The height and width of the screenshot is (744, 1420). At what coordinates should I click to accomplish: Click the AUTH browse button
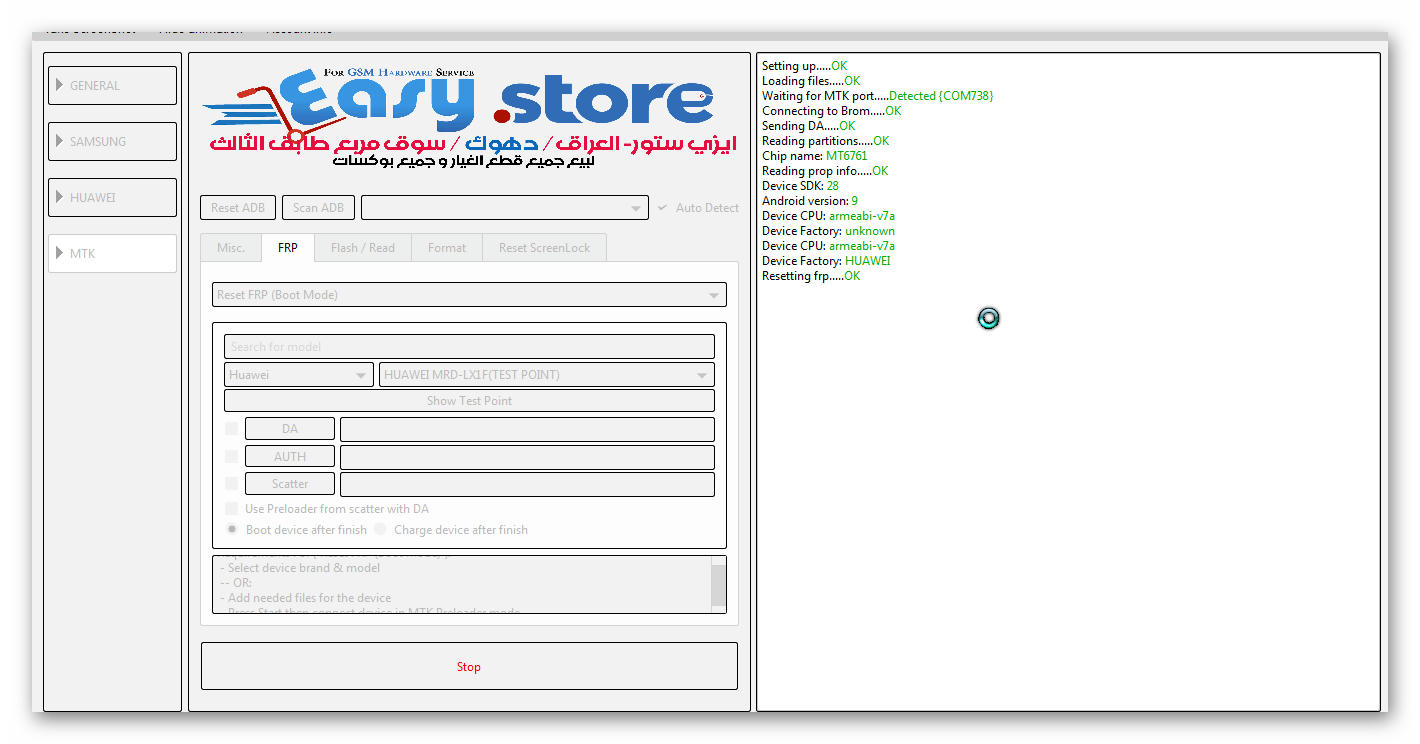(290, 457)
